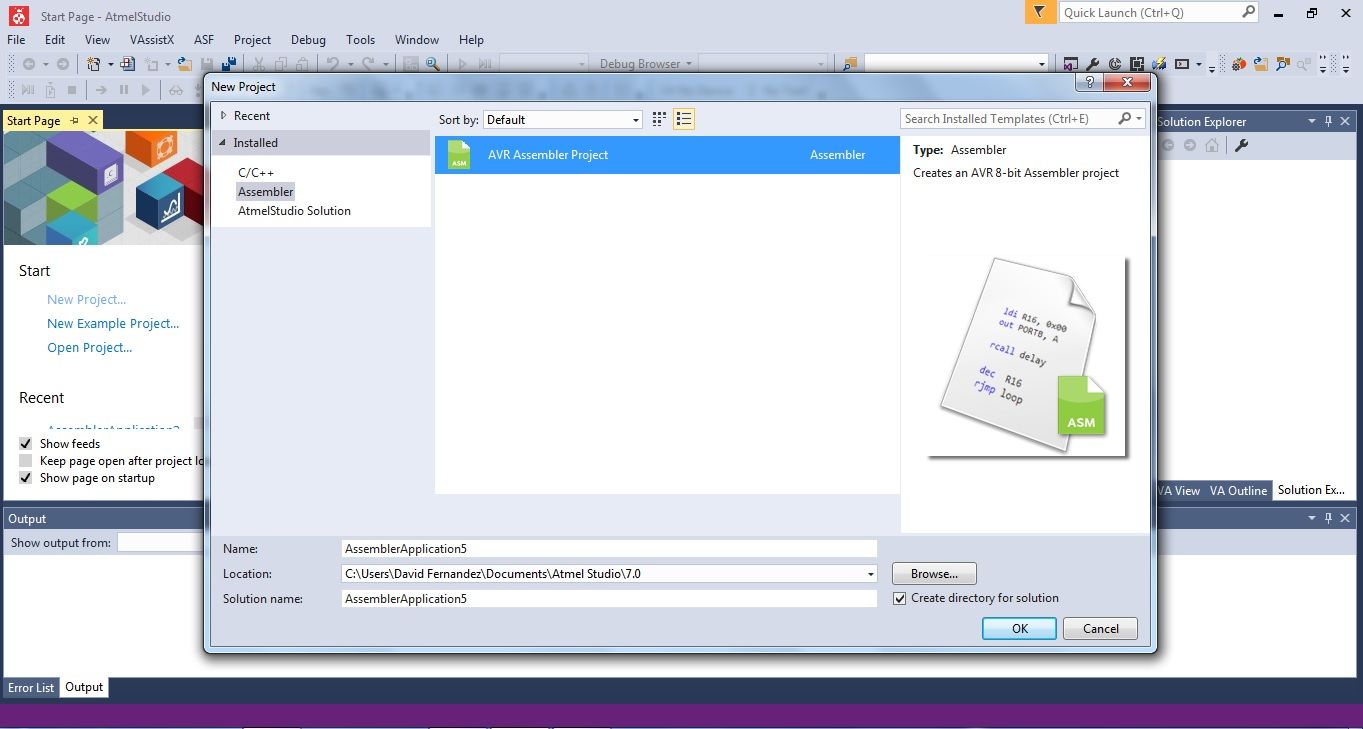Click the Browse button for project location
Screen dimensions: 1363x729
[933, 573]
